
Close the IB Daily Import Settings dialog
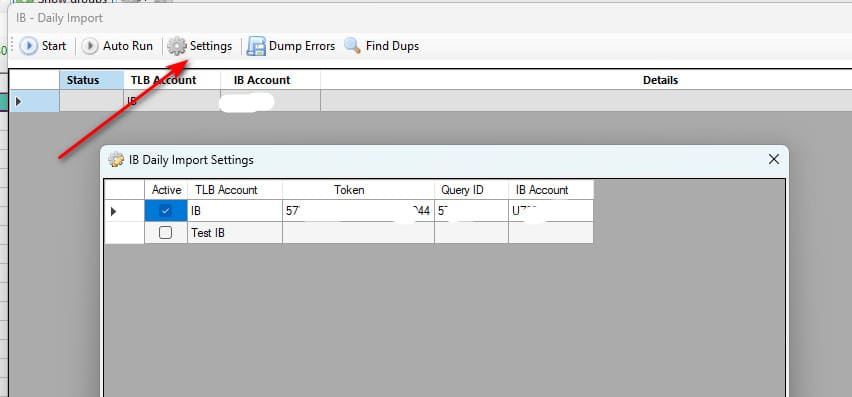click(774, 159)
